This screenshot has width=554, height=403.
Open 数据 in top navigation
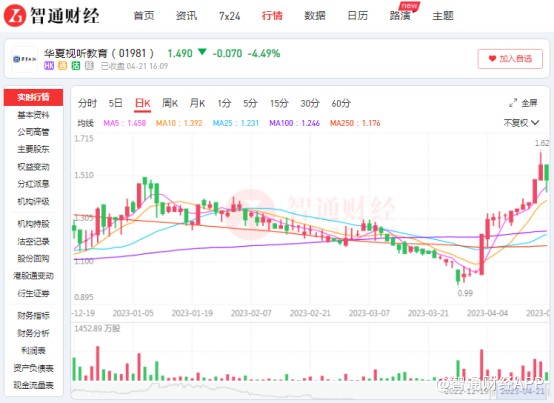(314, 16)
